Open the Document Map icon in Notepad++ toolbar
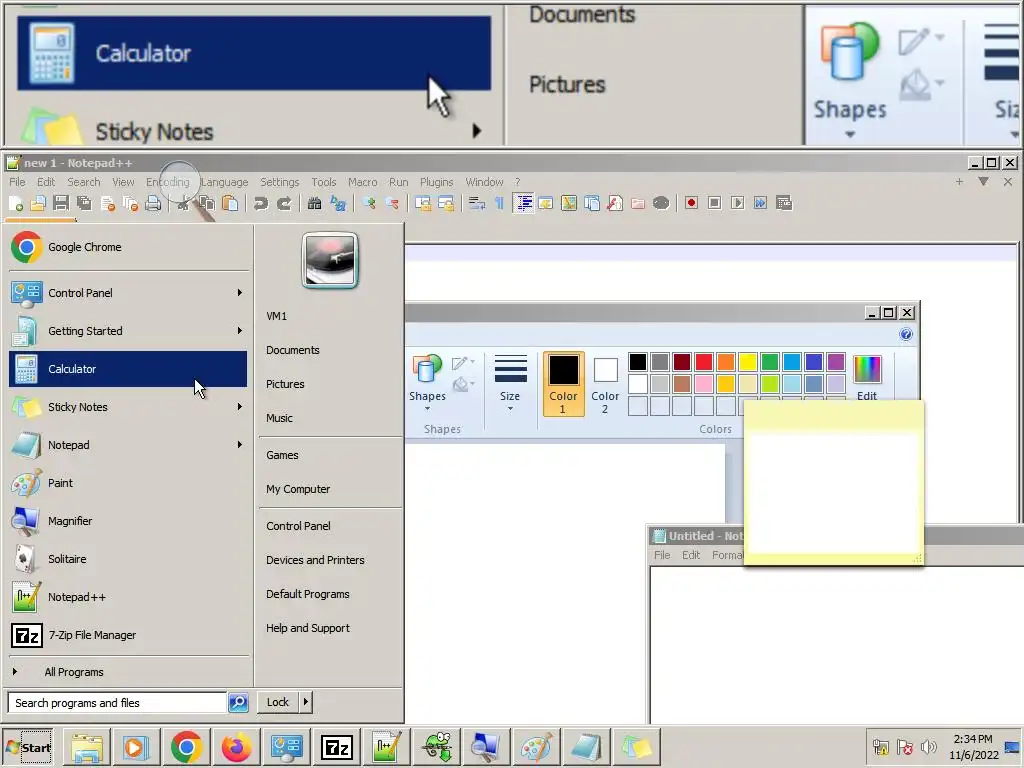This screenshot has height=768, width=1024. (x=569, y=203)
